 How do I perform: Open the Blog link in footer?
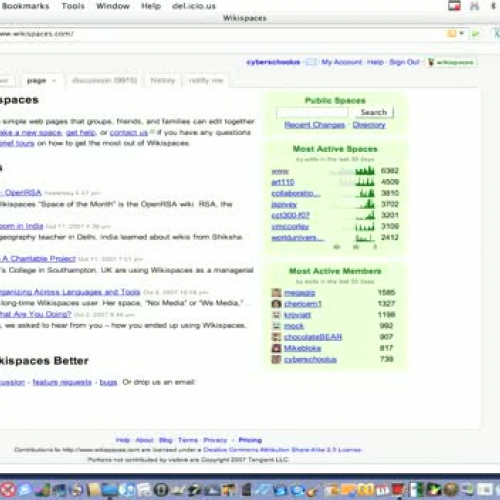[x=165, y=440]
